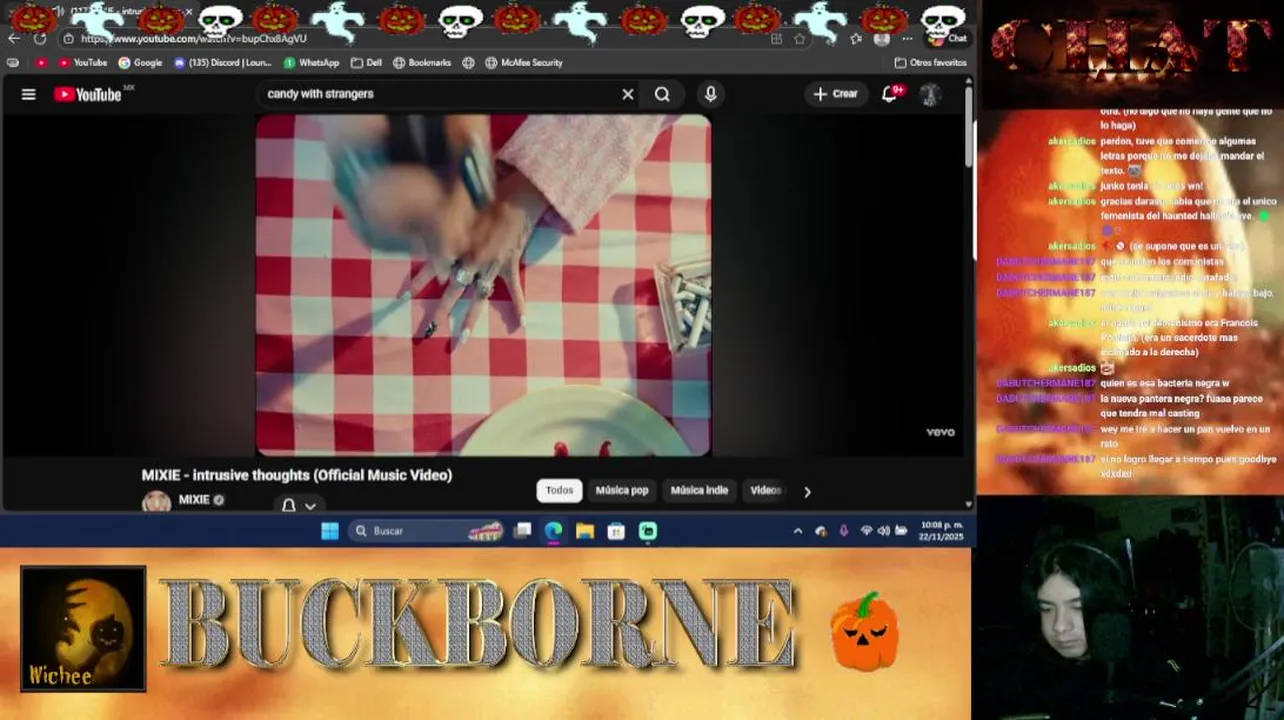Click the YouTube logo to go home
The image size is (1284, 720).
88,94
